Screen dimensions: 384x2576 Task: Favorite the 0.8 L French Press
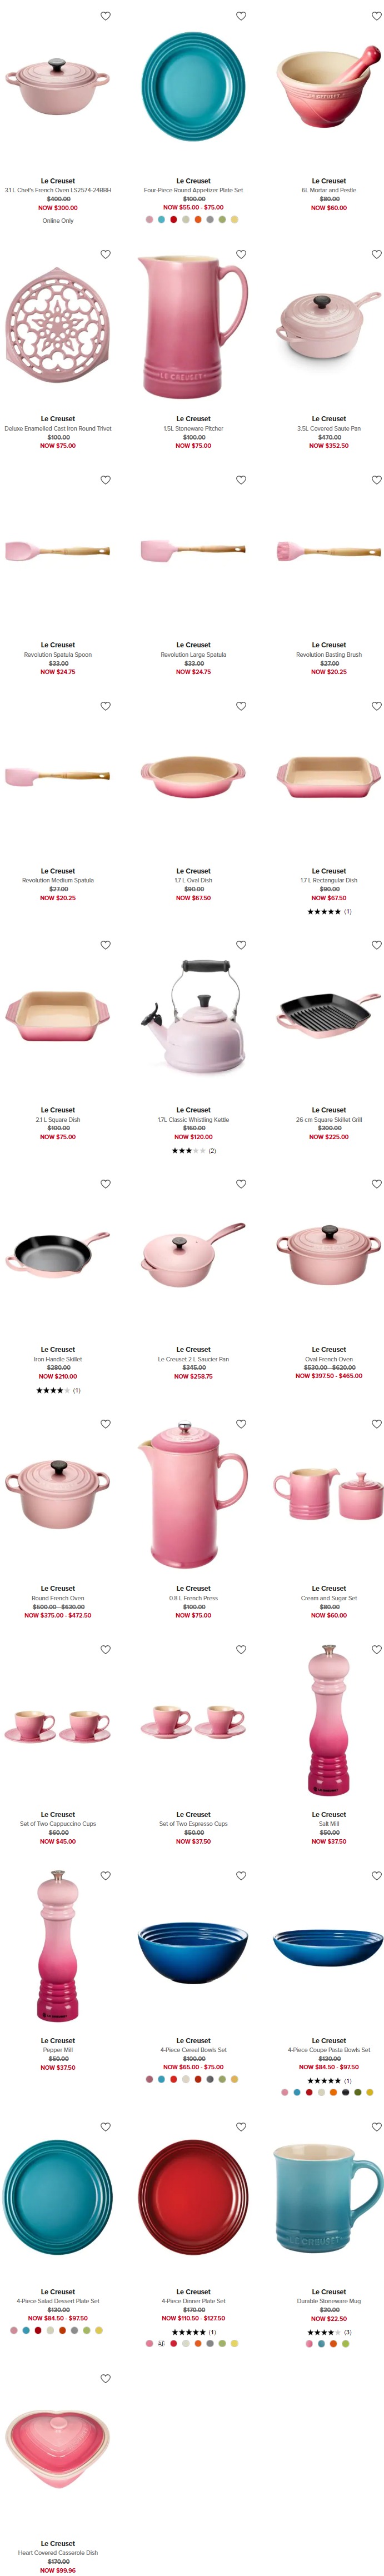[x=241, y=1423]
